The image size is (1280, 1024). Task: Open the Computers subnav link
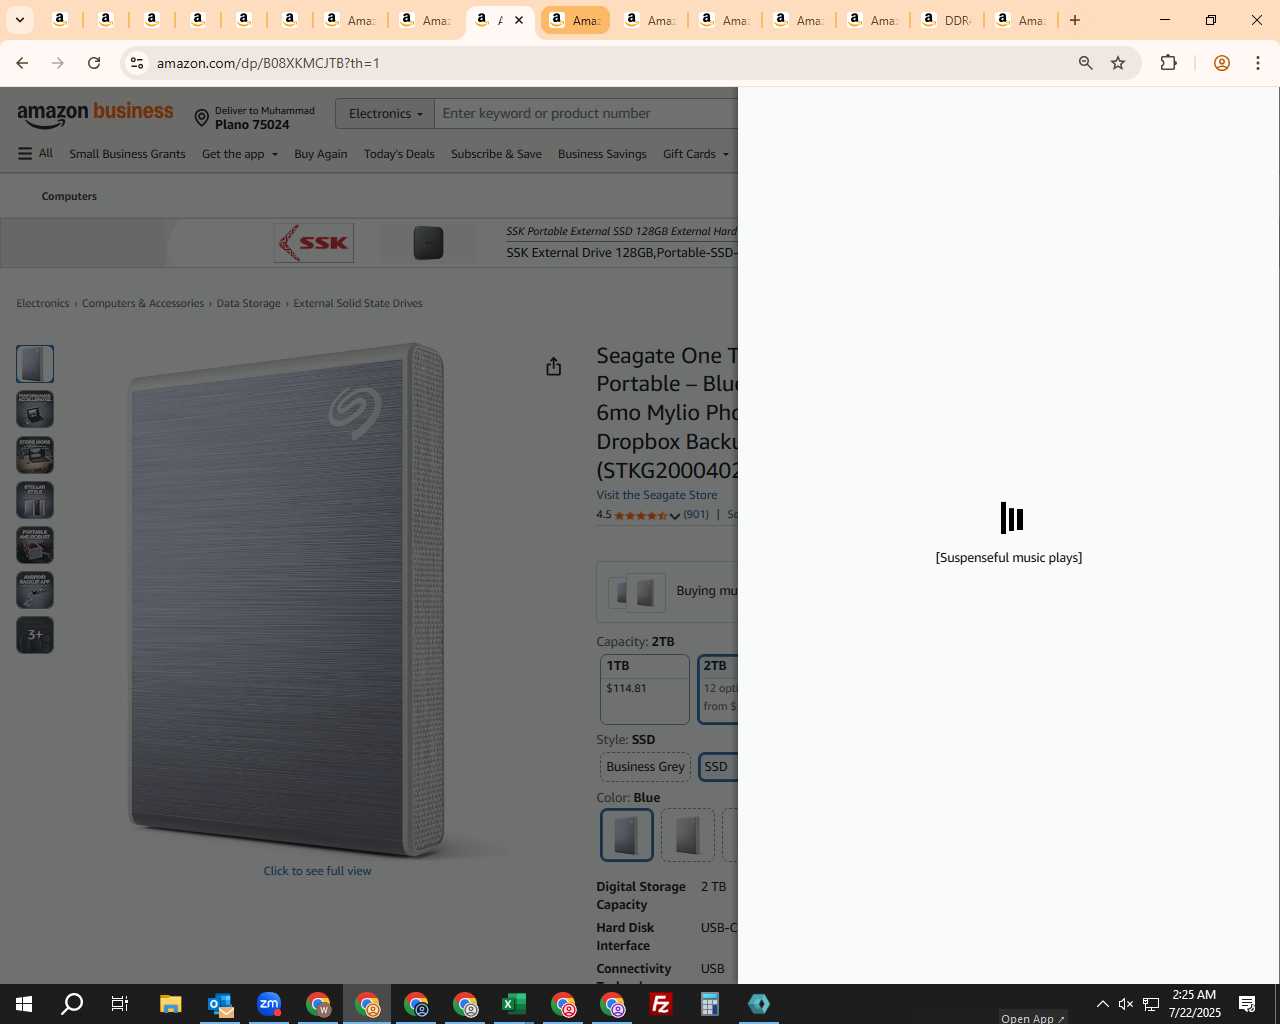[x=69, y=196]
